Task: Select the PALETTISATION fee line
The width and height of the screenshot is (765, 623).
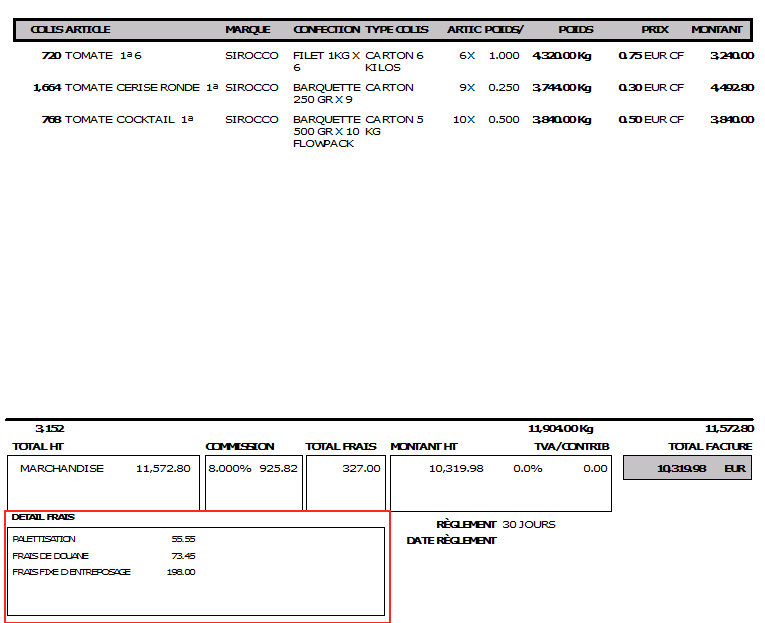Action: pos(44,539)
